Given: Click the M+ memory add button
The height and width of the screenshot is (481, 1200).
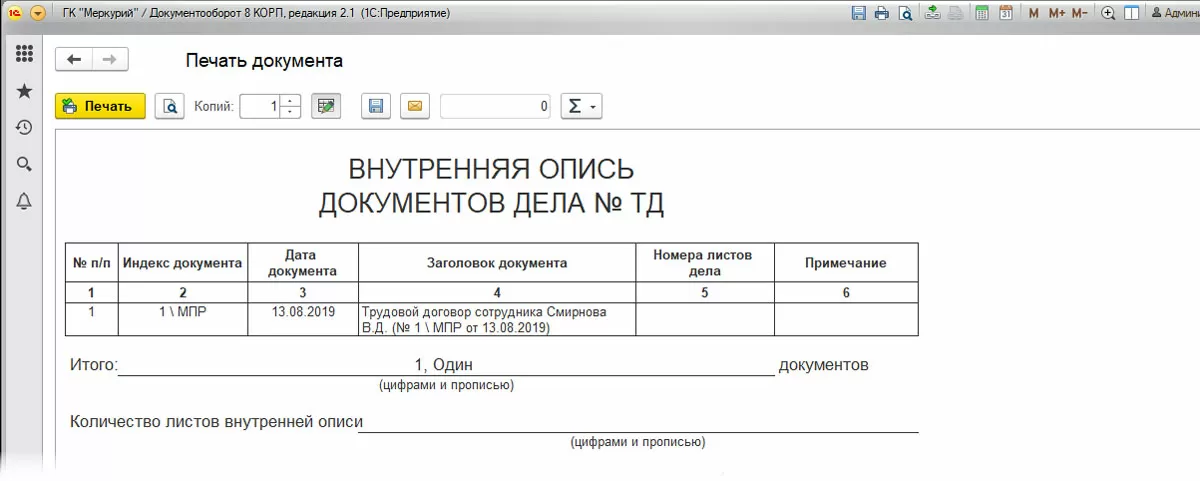Looking at the screenshot, I should (1056, 14).
